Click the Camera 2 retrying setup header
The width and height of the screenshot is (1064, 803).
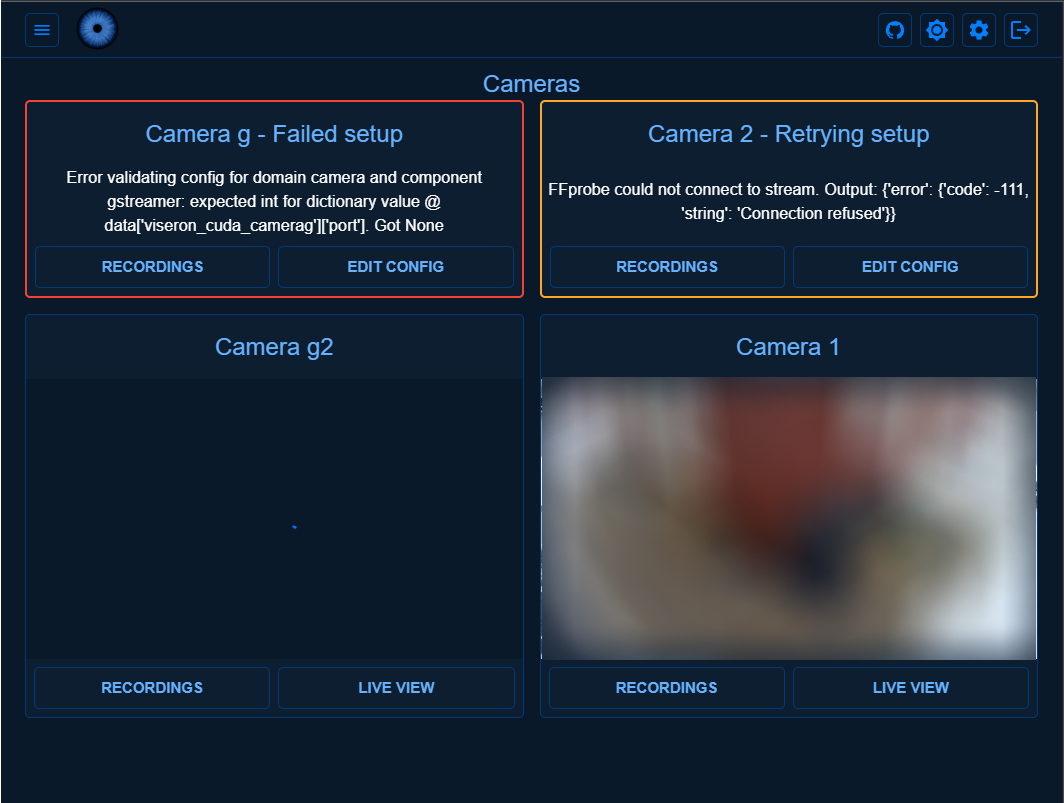[788, 134]
